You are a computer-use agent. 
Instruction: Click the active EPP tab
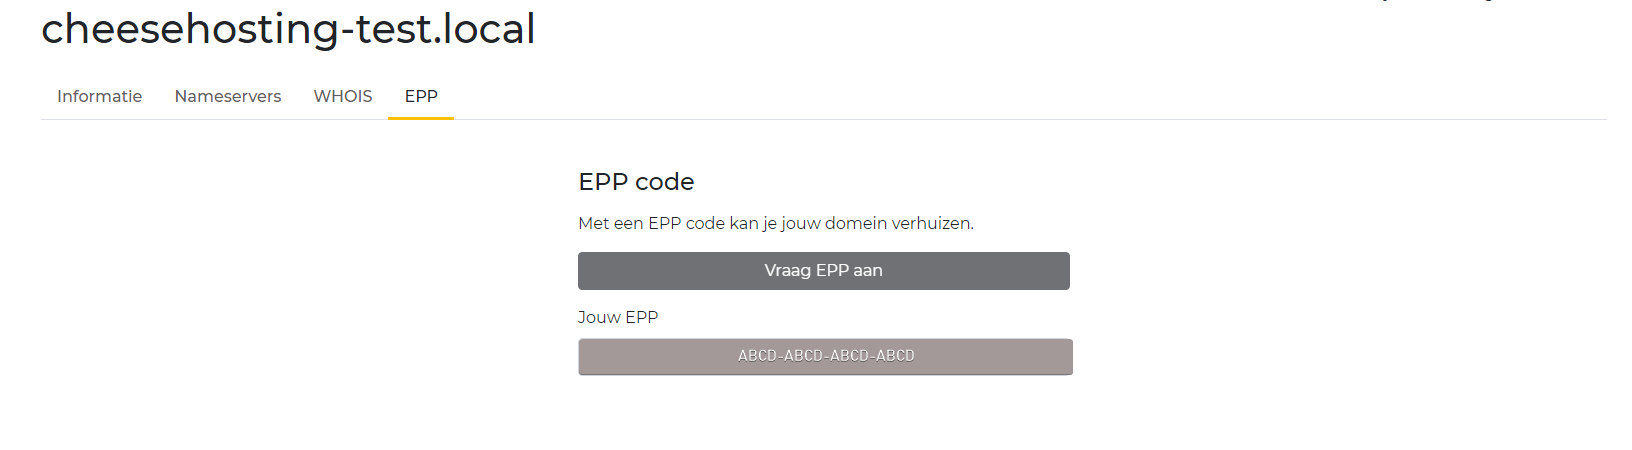(421, 96)
